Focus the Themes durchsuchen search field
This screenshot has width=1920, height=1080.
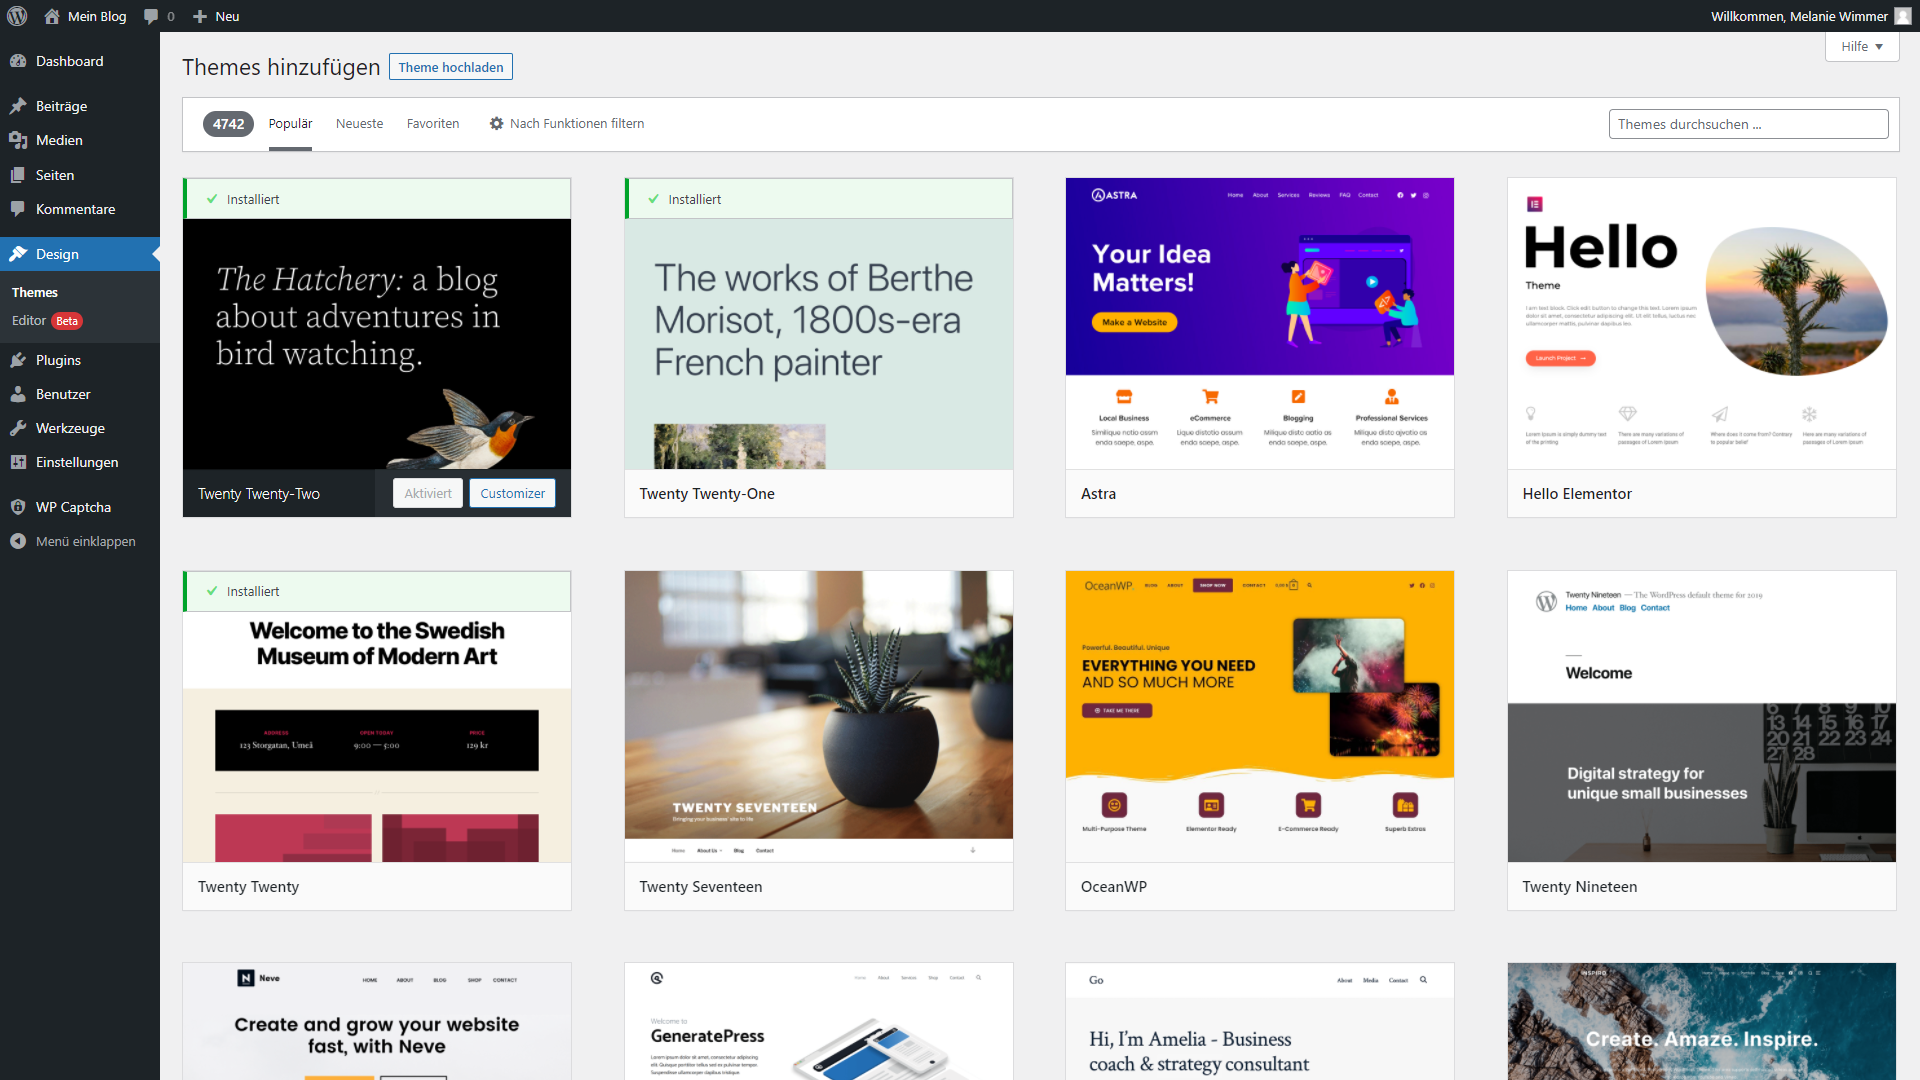pyautogui.click(x=1748, y=124)
